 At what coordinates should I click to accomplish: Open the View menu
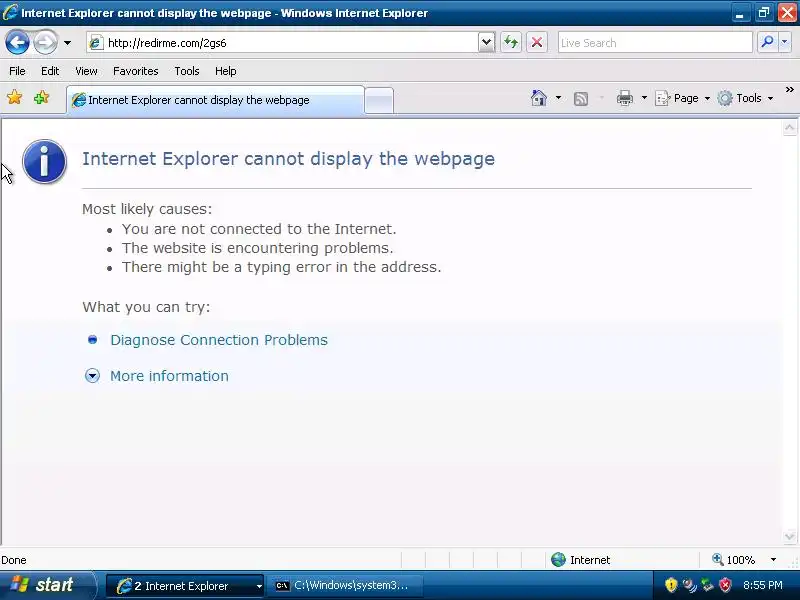click(86, 71)
